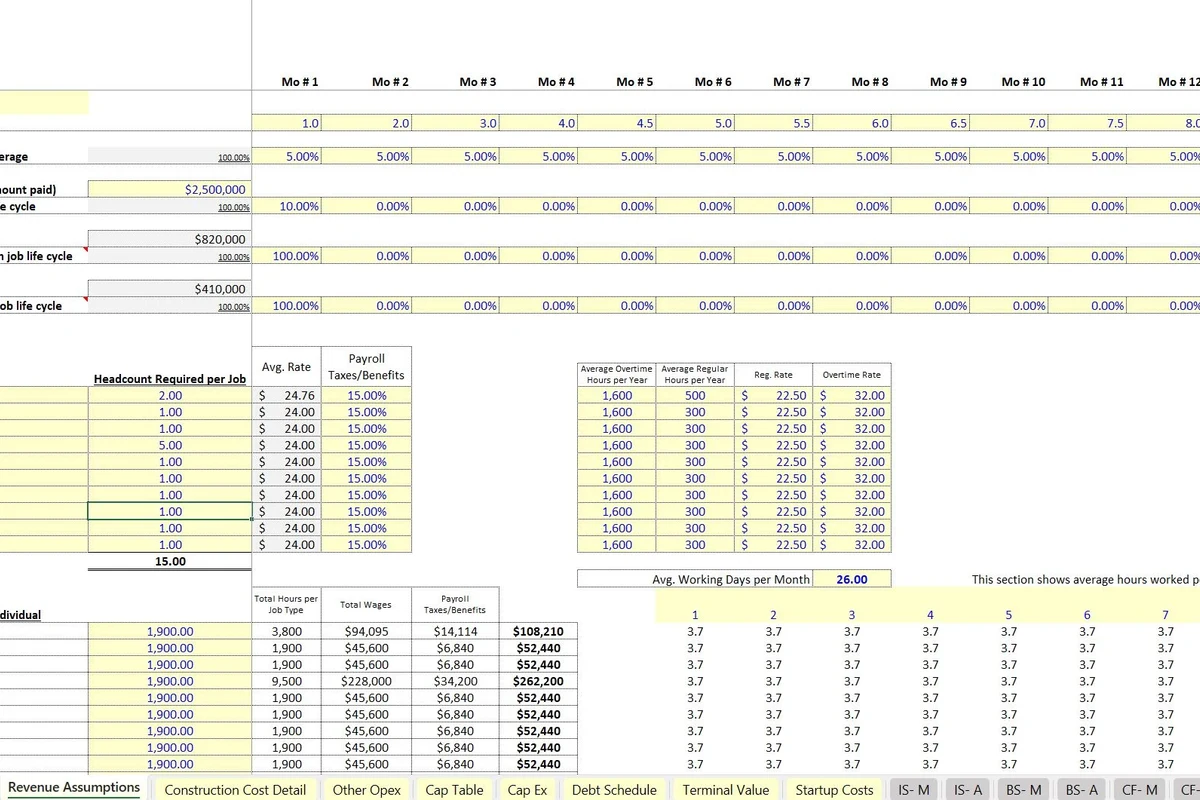Select the 3,800 total hours cell
Image resolution: width=1200 pixels, height=800 pixels.
(287, 632)
